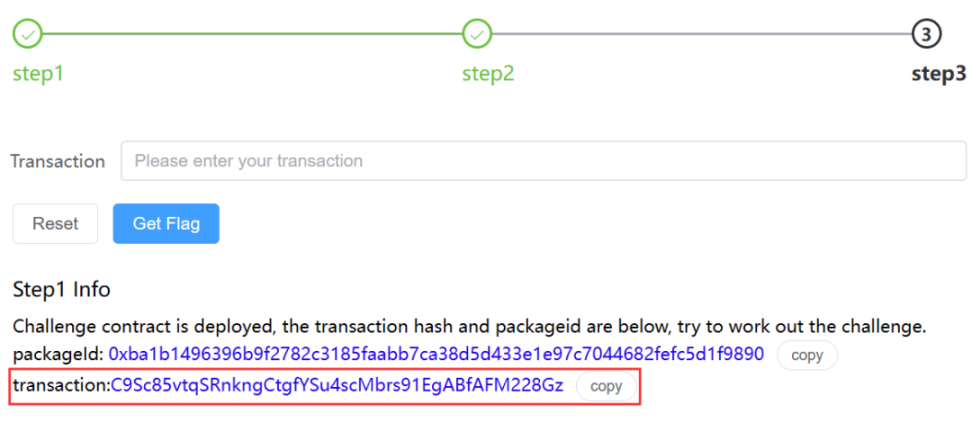Copy the packageId value
Screen dimensions: 972x423
pos(807,355)
